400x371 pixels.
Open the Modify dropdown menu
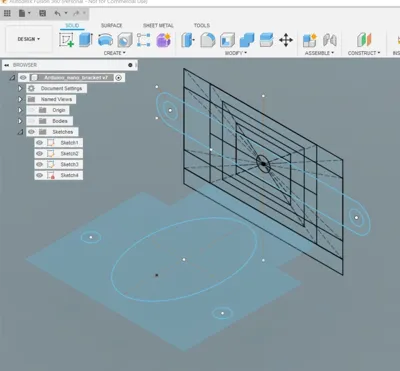point(236,53)
